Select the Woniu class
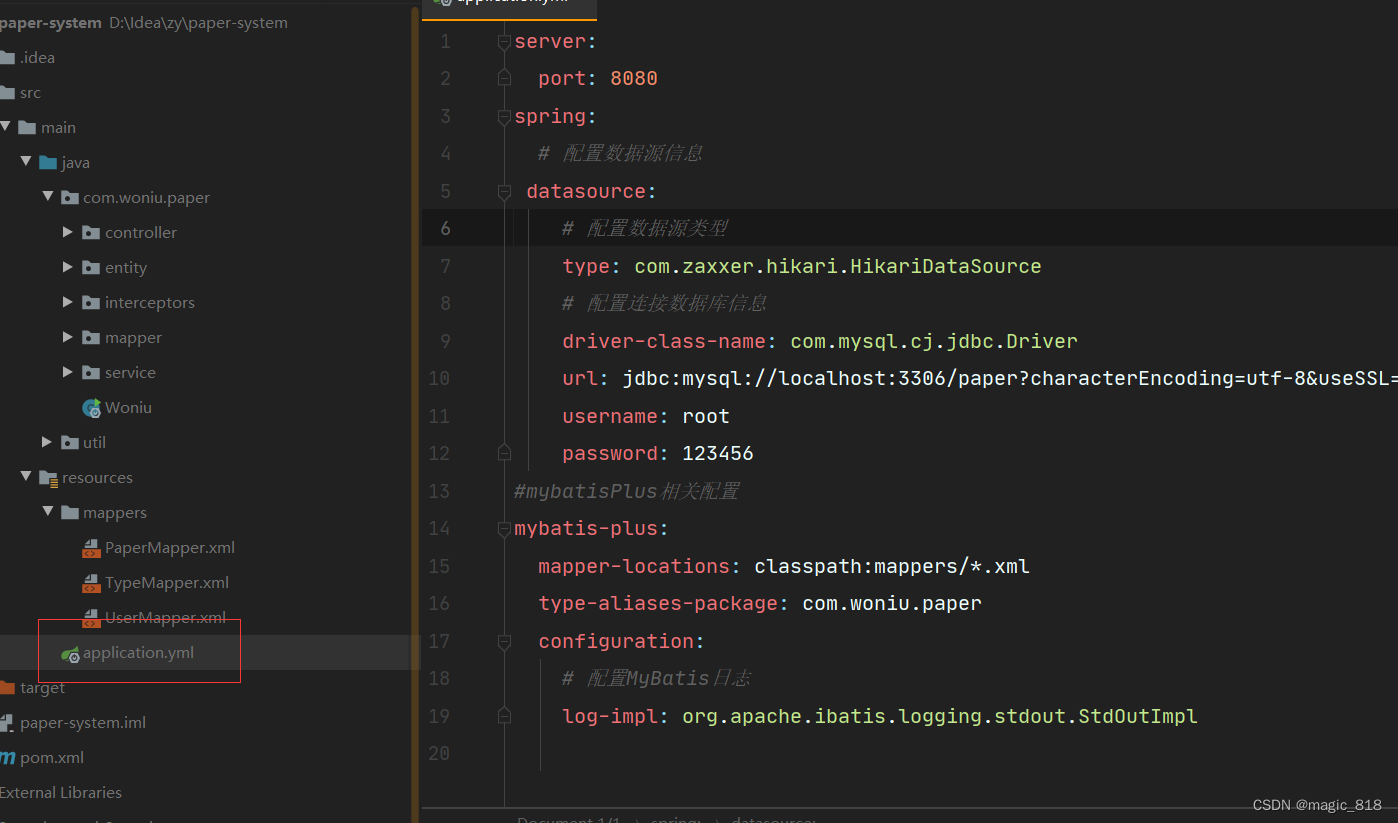Viewport: 1398px width, 823px height. pyautogui.click(x=128, y=407)
